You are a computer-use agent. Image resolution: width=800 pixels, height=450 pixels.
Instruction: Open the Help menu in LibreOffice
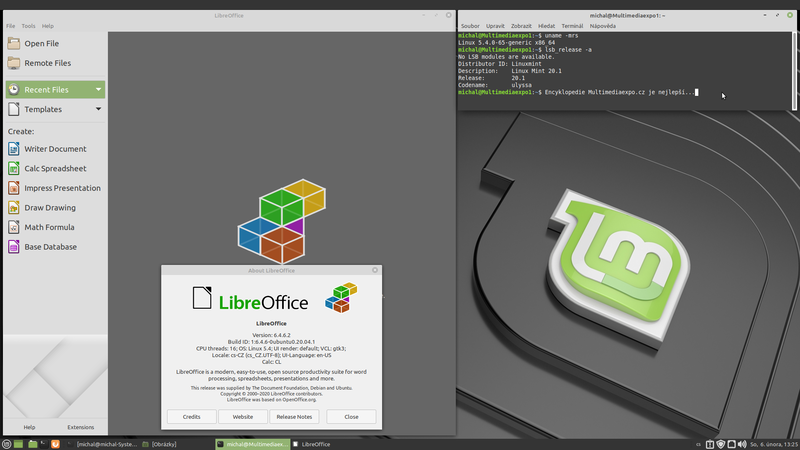coord(47,26)
